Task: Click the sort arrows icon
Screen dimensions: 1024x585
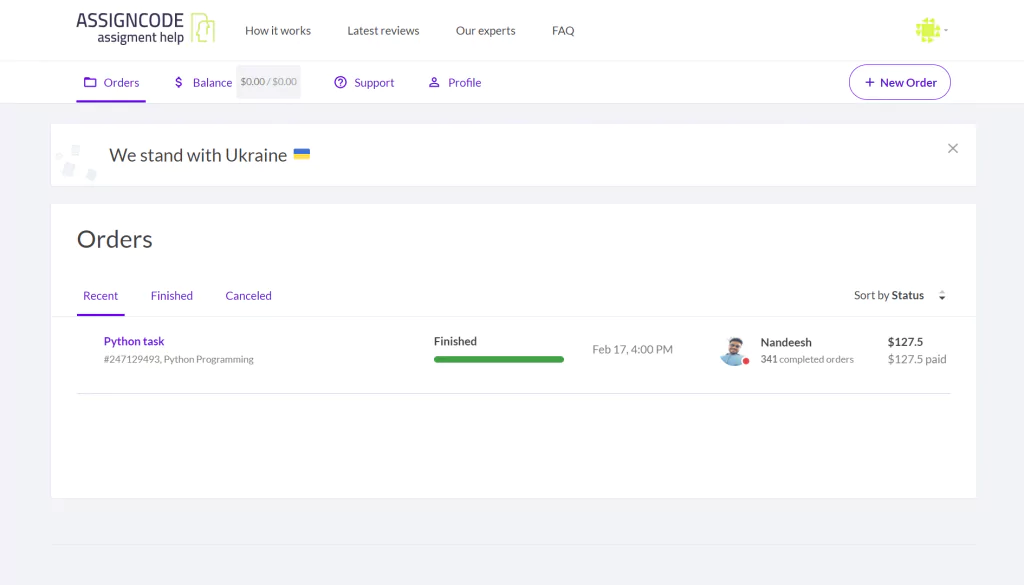Action: [x=942, y=296]
